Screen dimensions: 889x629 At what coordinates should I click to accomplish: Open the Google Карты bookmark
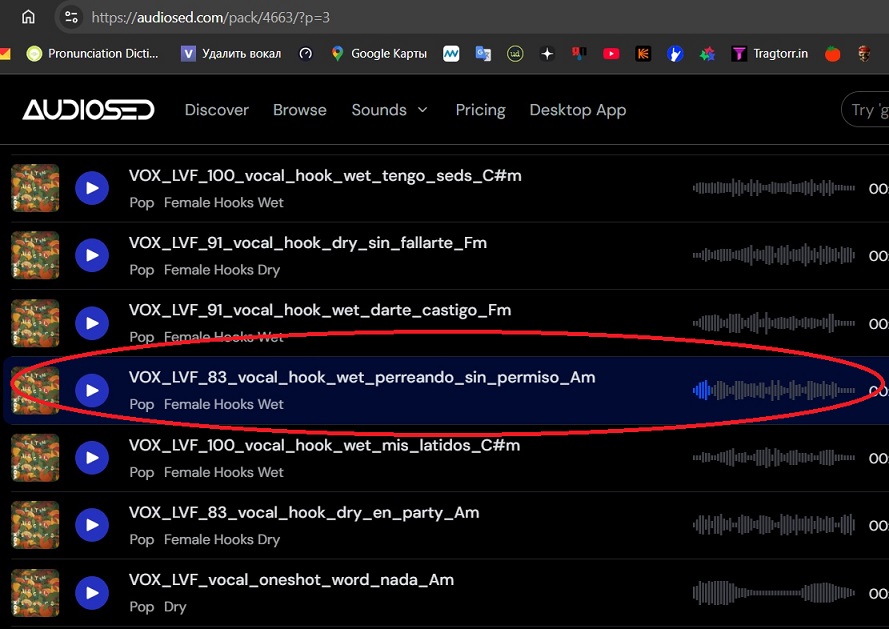[x=379, y=53]
